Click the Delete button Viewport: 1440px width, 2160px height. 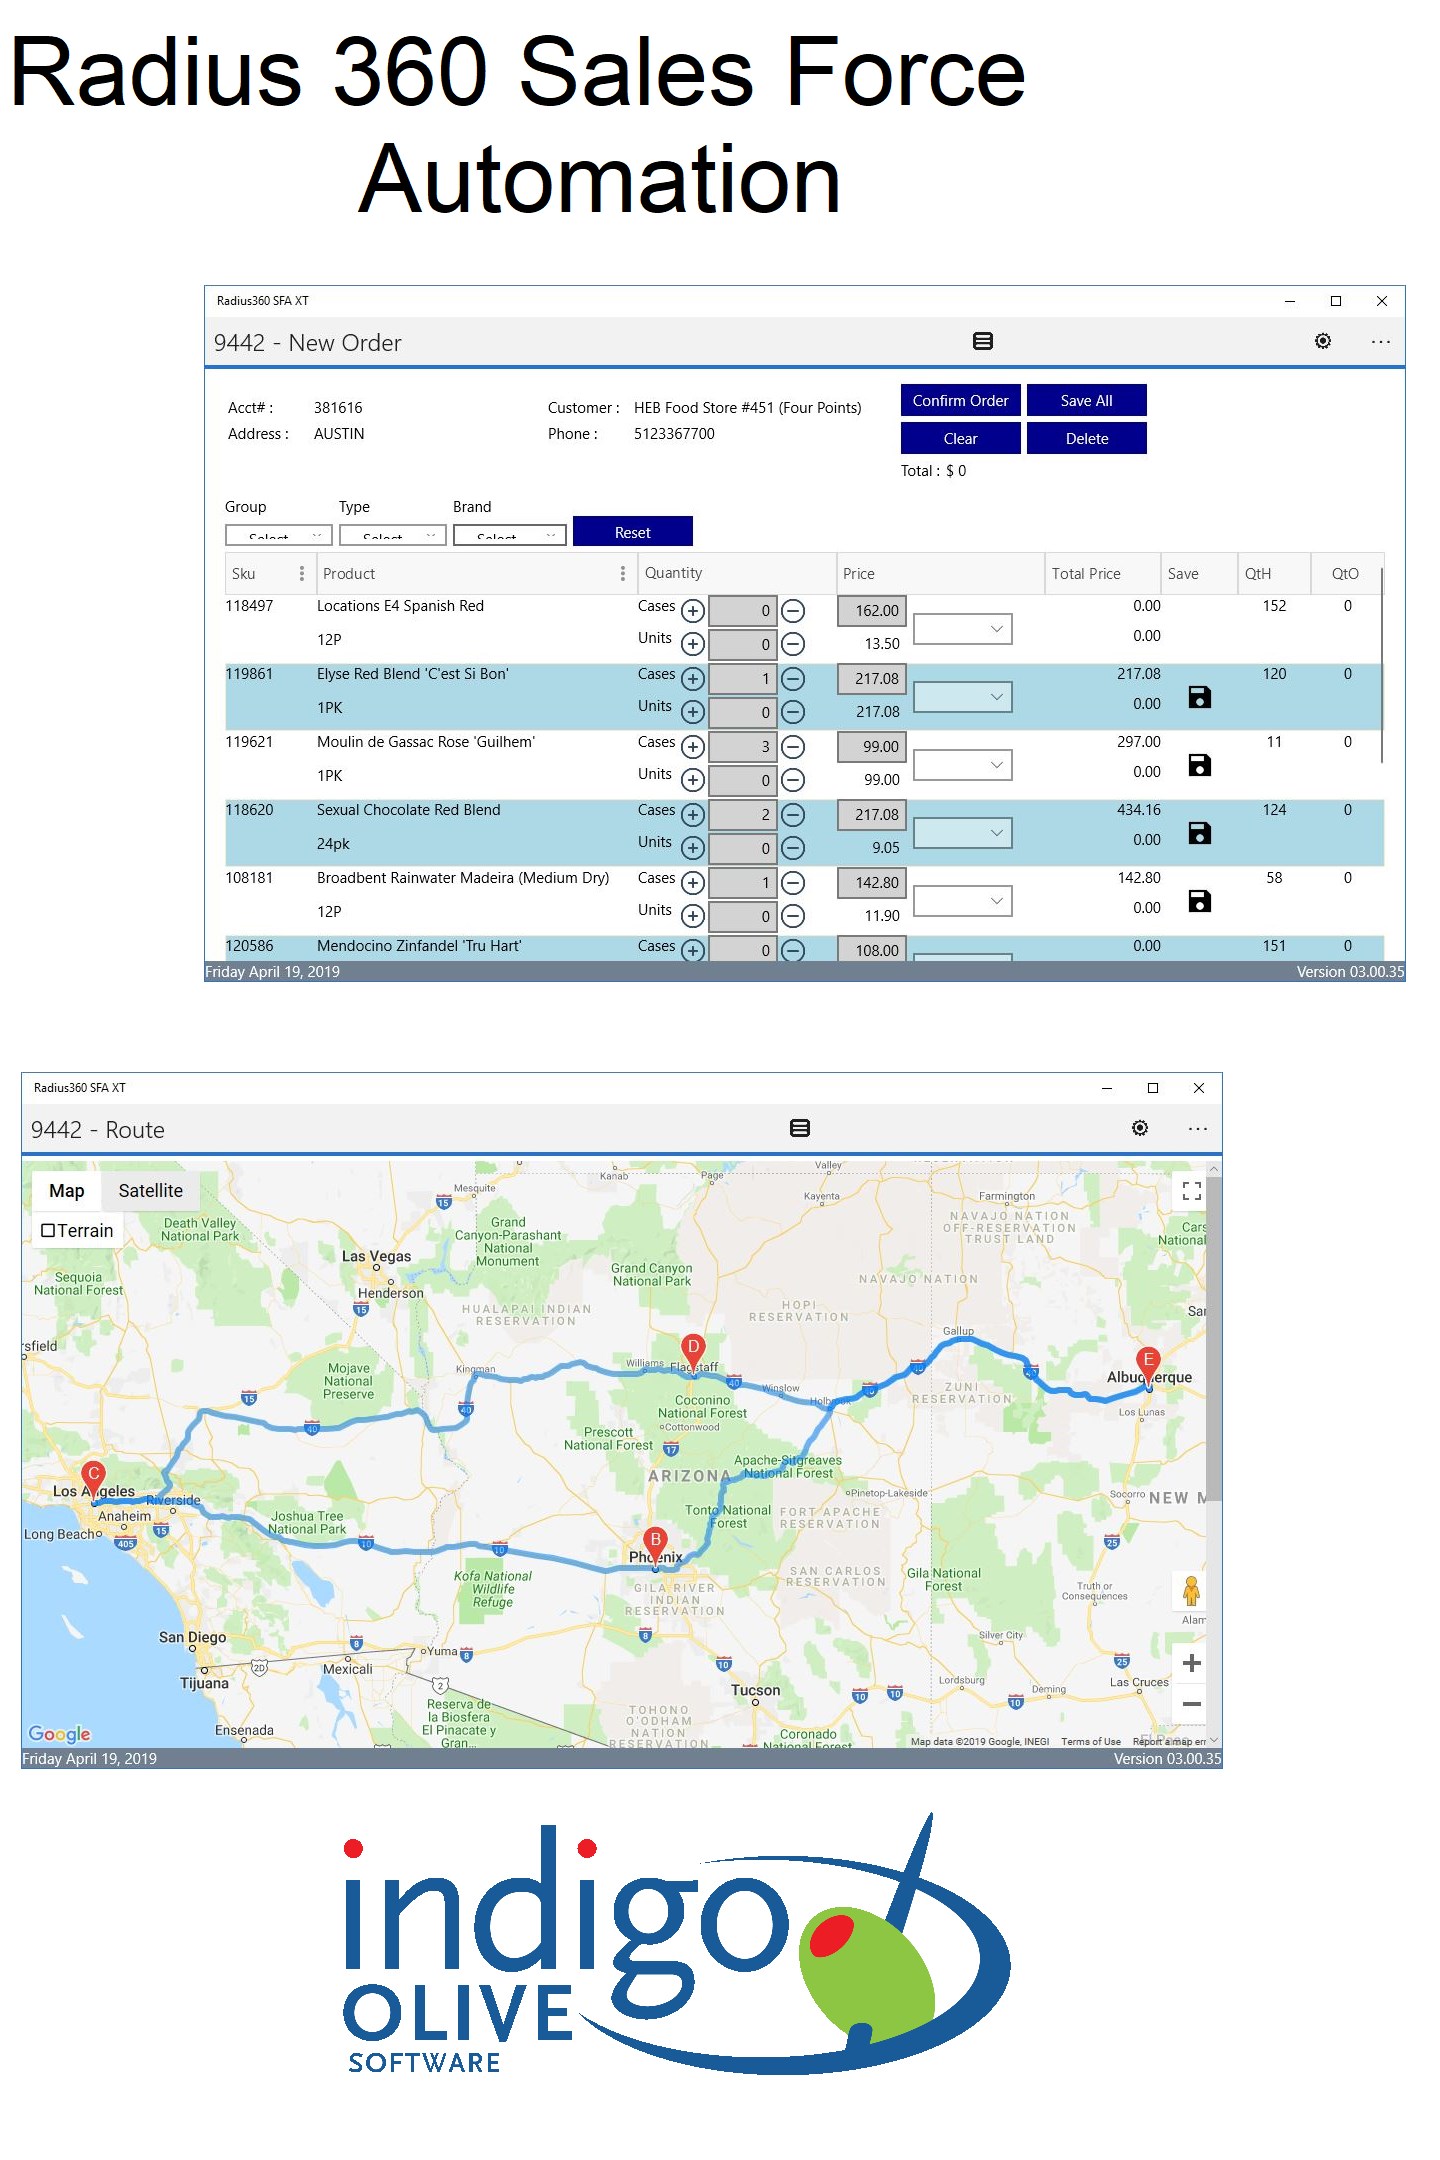(x=1086, y=438)
